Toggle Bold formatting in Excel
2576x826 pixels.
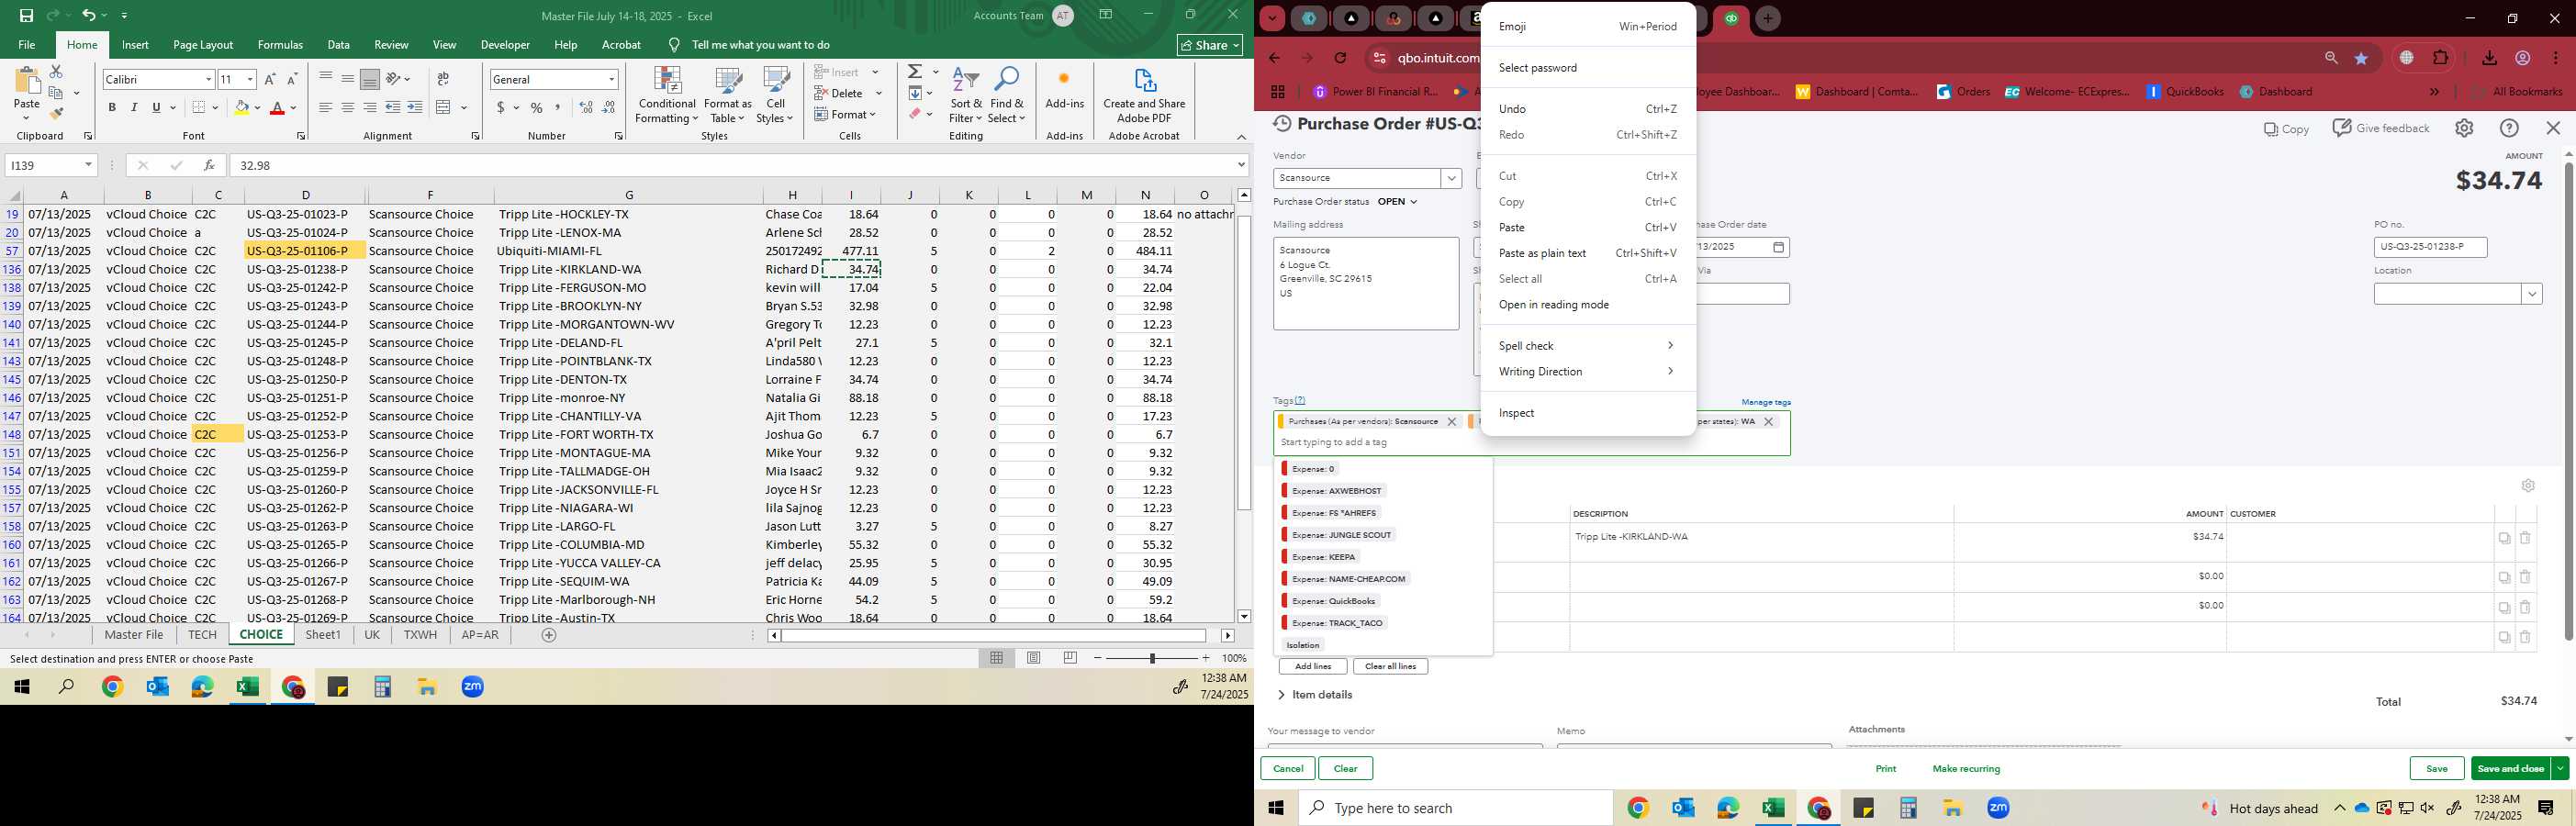[x=112, y=107]
